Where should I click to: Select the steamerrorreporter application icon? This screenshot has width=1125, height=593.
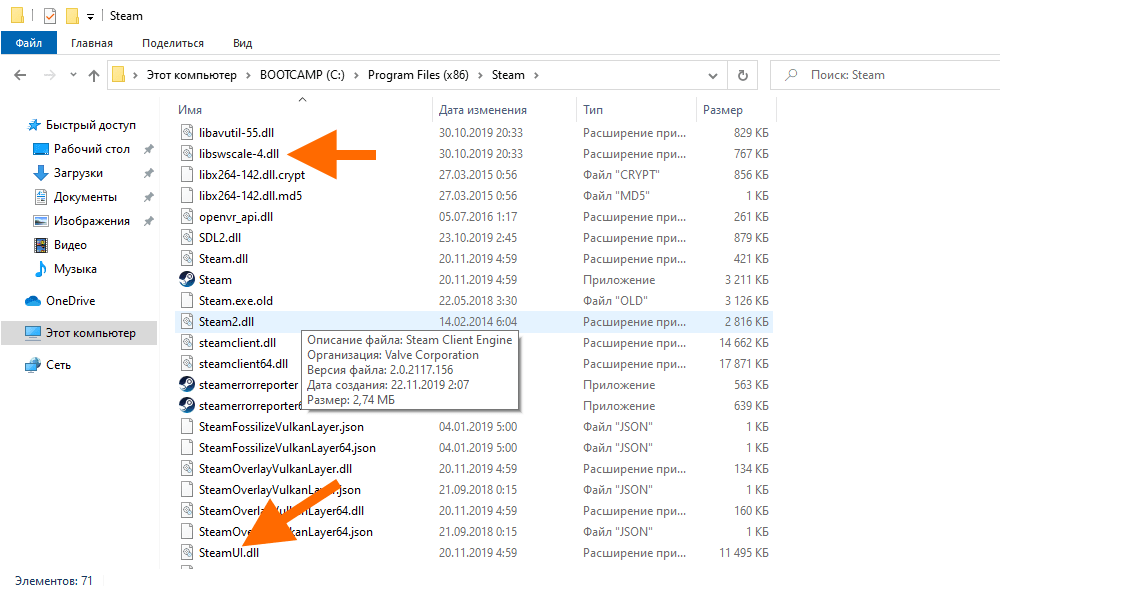coord(187,384)
